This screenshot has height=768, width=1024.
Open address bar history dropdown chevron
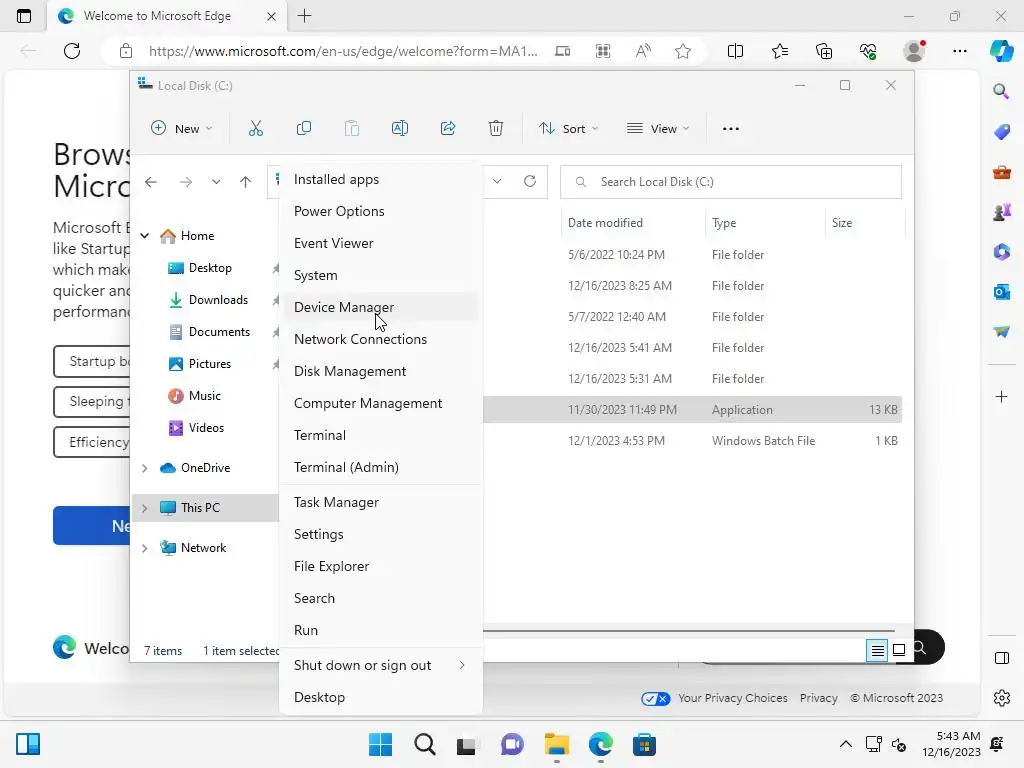click(497, 181)
